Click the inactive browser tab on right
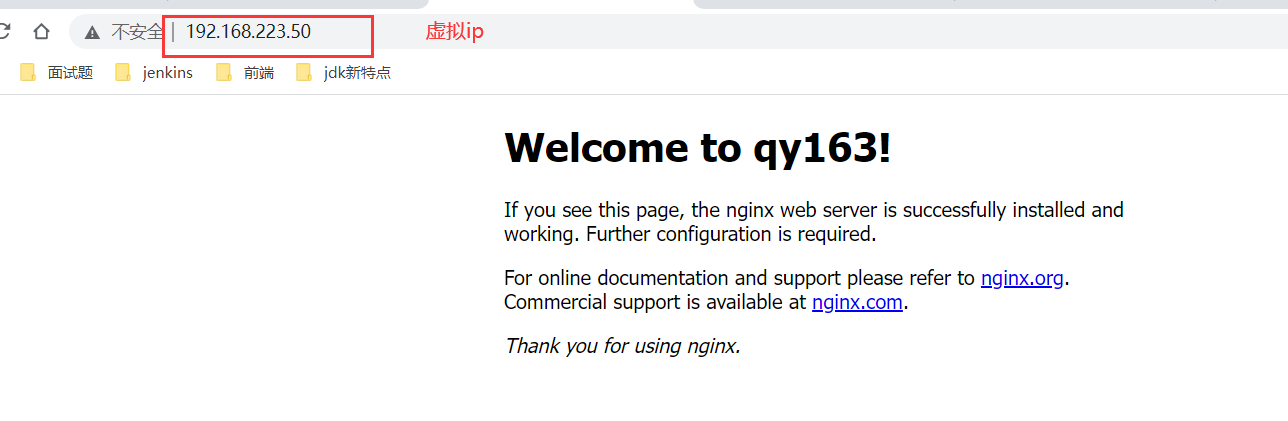1288x421 pixels. pyautogui.click(x=990, y=4)
